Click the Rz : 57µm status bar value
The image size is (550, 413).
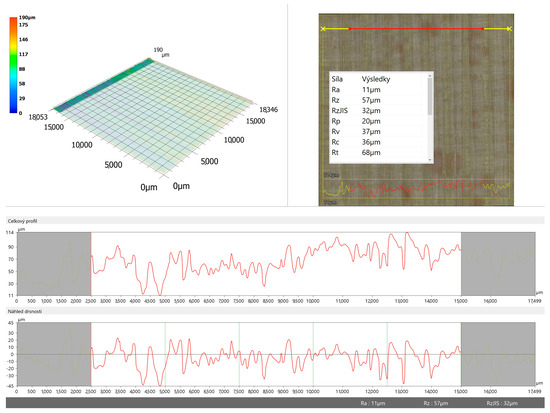click(x=436, y=403)
